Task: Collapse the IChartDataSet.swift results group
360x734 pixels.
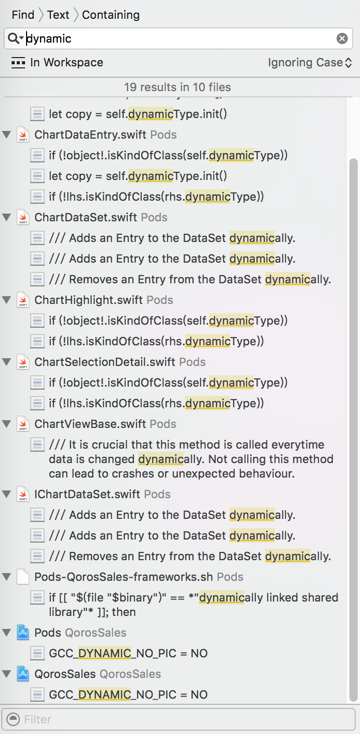Action: [x=7, y=494]
